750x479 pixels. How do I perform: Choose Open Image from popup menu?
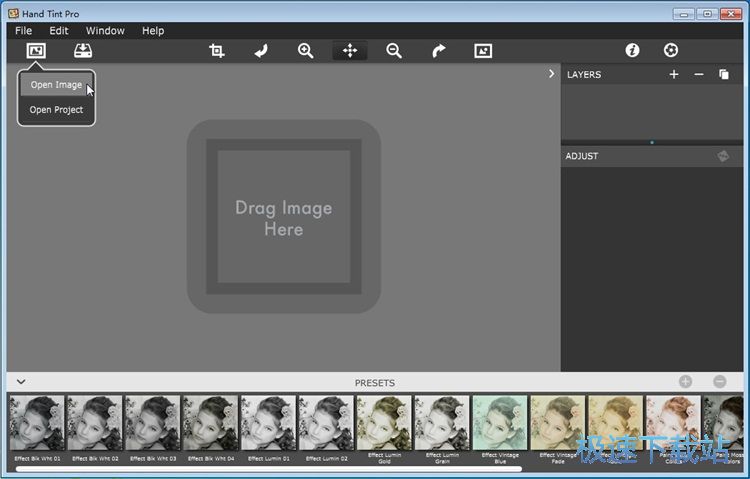tap(56, 85)
